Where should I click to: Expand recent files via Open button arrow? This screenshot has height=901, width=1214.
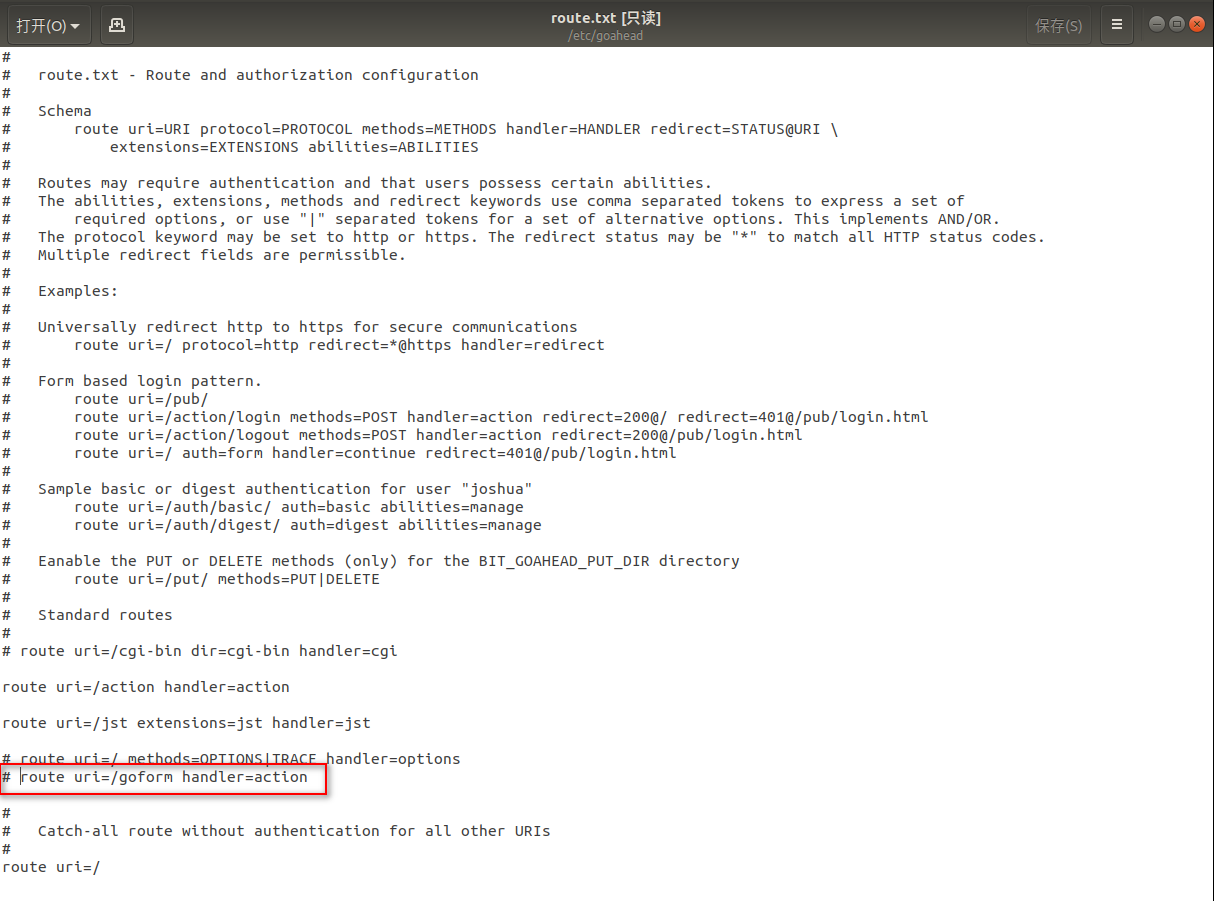click(x=73, y=24)
